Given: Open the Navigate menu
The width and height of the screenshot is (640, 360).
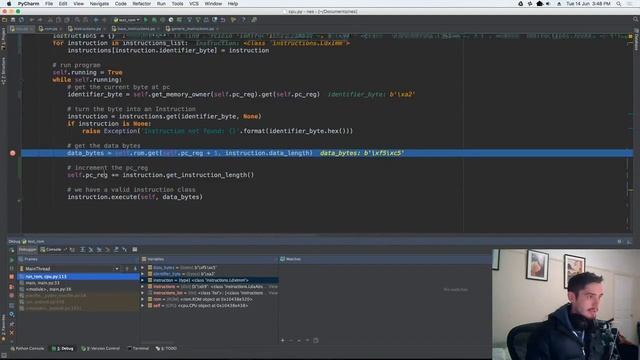Looking at the screenshot, I should (x=99, y=4).
